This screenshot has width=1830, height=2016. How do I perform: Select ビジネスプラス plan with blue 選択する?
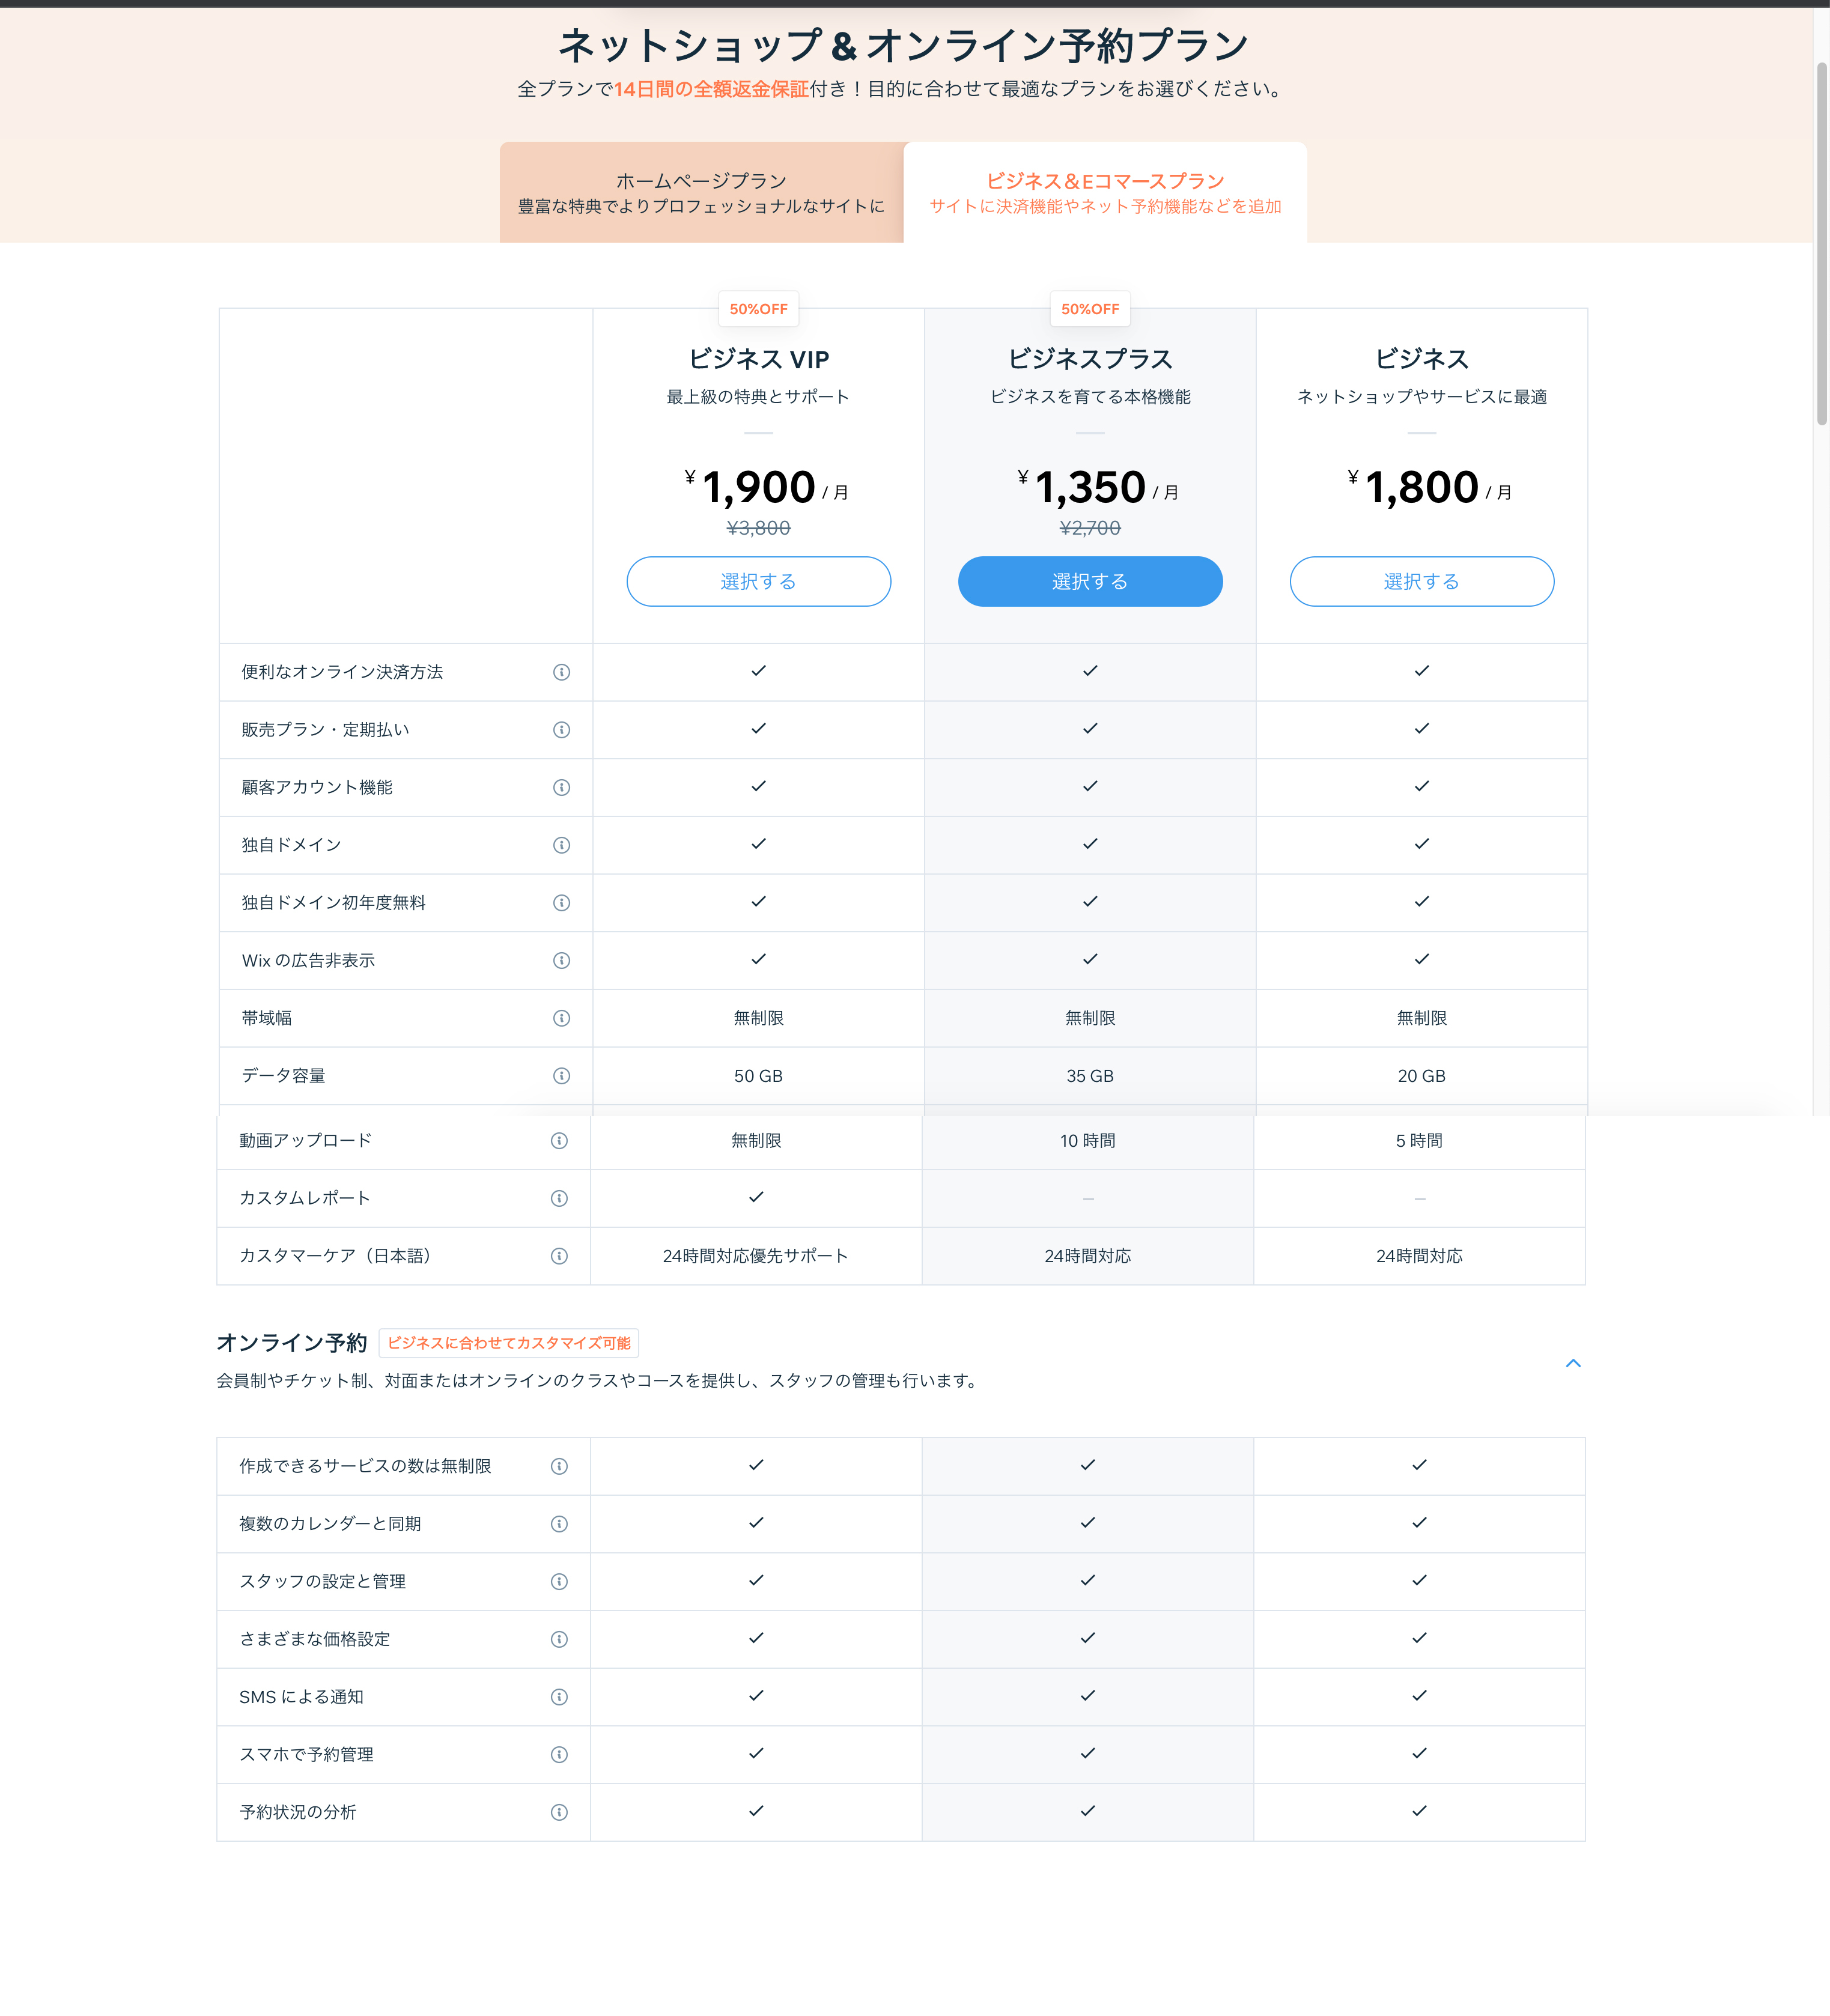(x=1090, y=582)
